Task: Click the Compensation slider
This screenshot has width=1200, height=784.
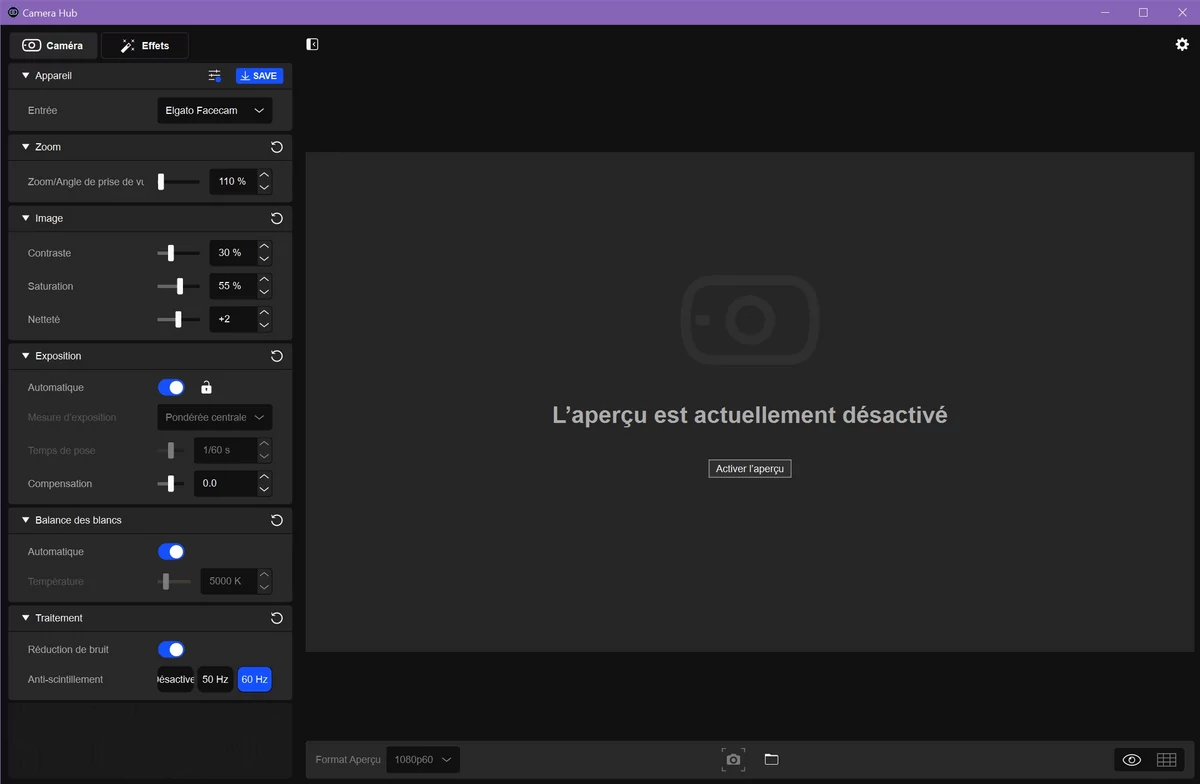Action: [171, 484]
